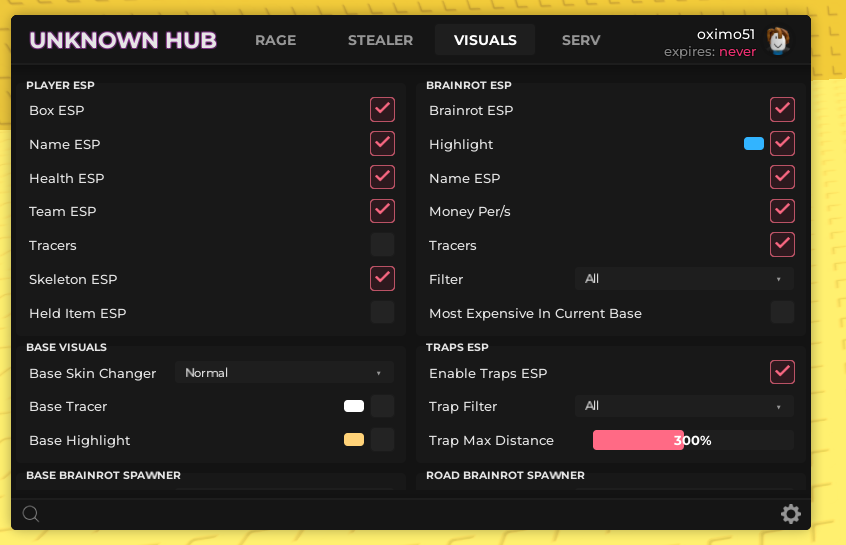This screenshot has height=545, width=846.
Task: Click the settings gear icon
Action: 790,514
